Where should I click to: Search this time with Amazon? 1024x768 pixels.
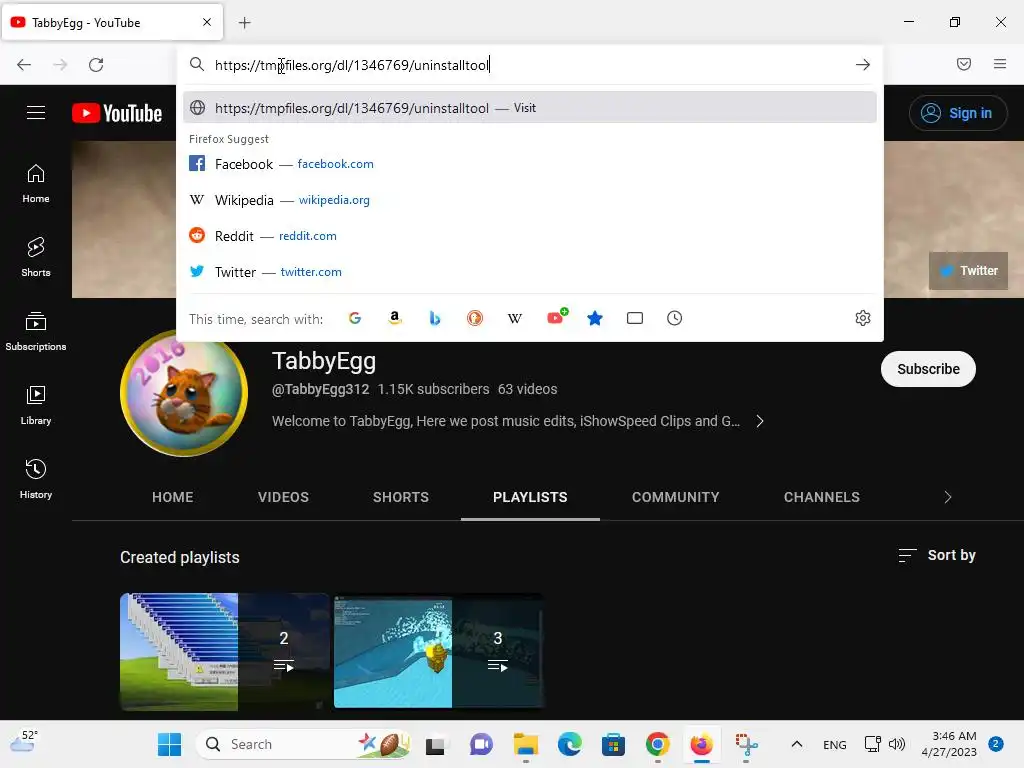[x=394, y=318]
